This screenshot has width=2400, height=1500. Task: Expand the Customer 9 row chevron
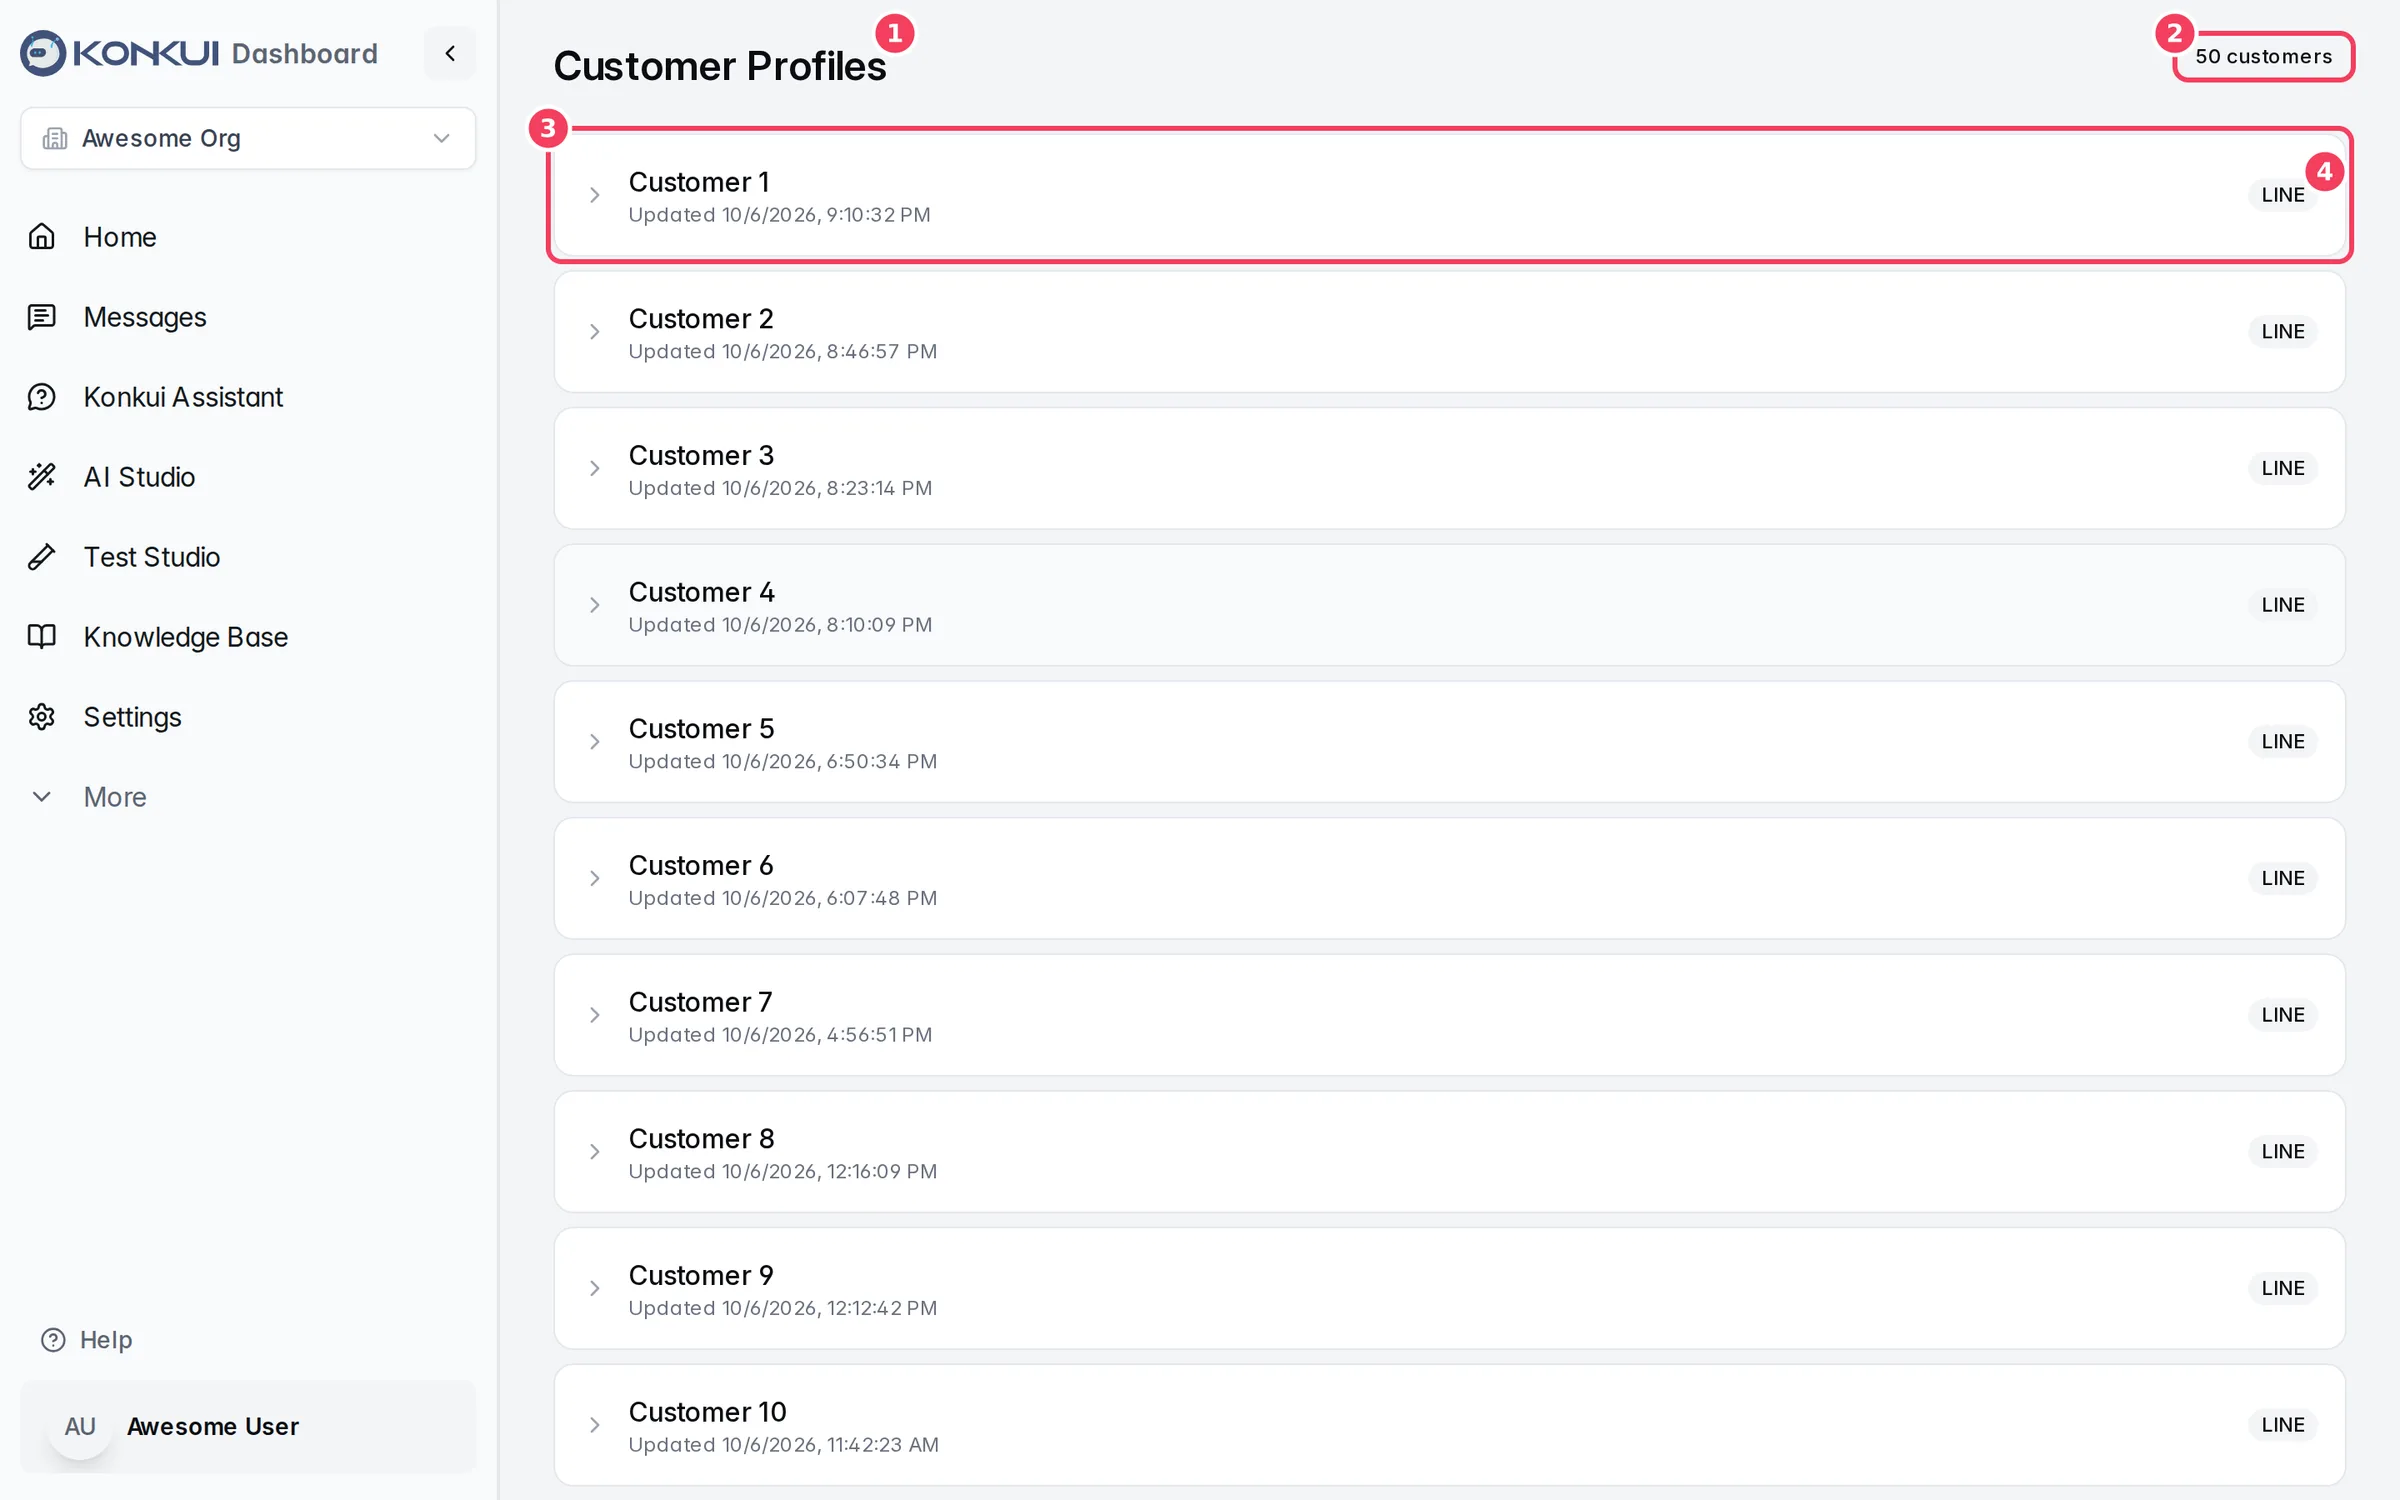[594, 1288]
